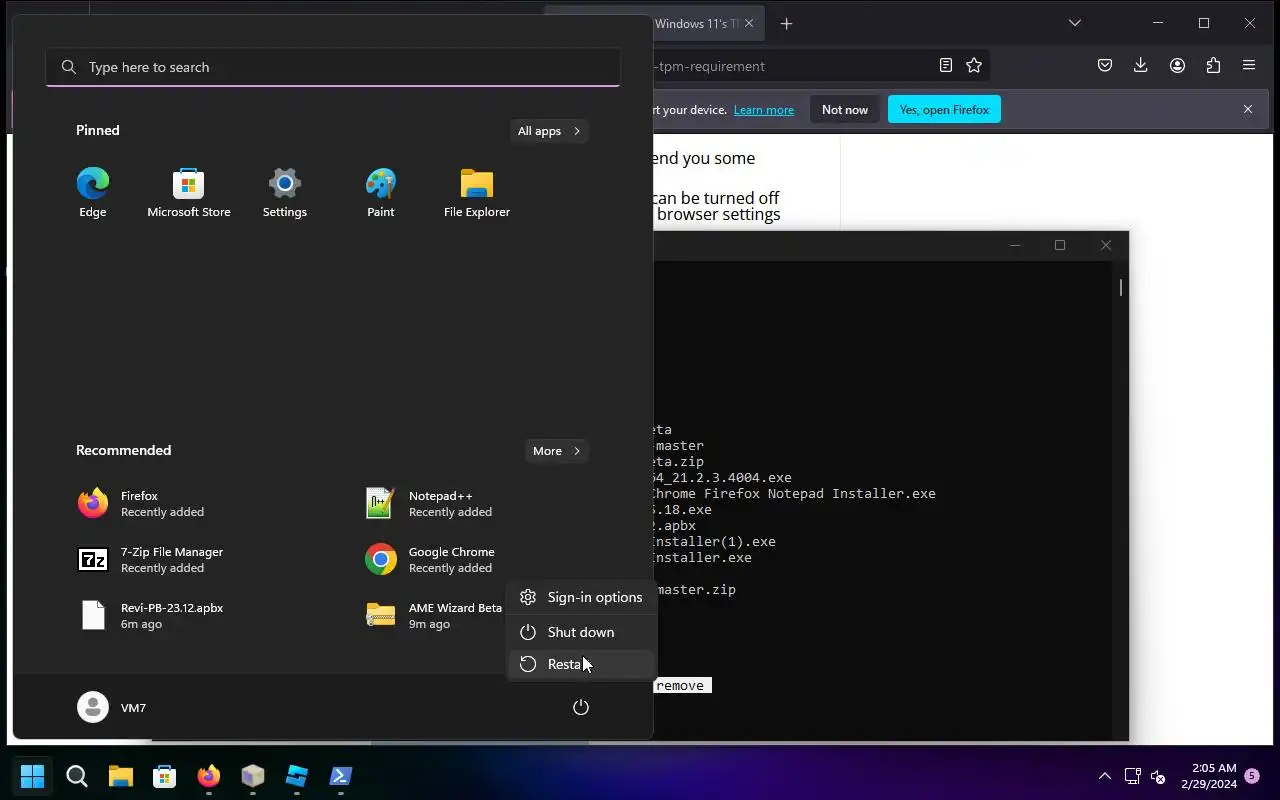List all Firefox tabs dropdown
The height and width of the screenshot is (800, 1280).
[1075, 23]
